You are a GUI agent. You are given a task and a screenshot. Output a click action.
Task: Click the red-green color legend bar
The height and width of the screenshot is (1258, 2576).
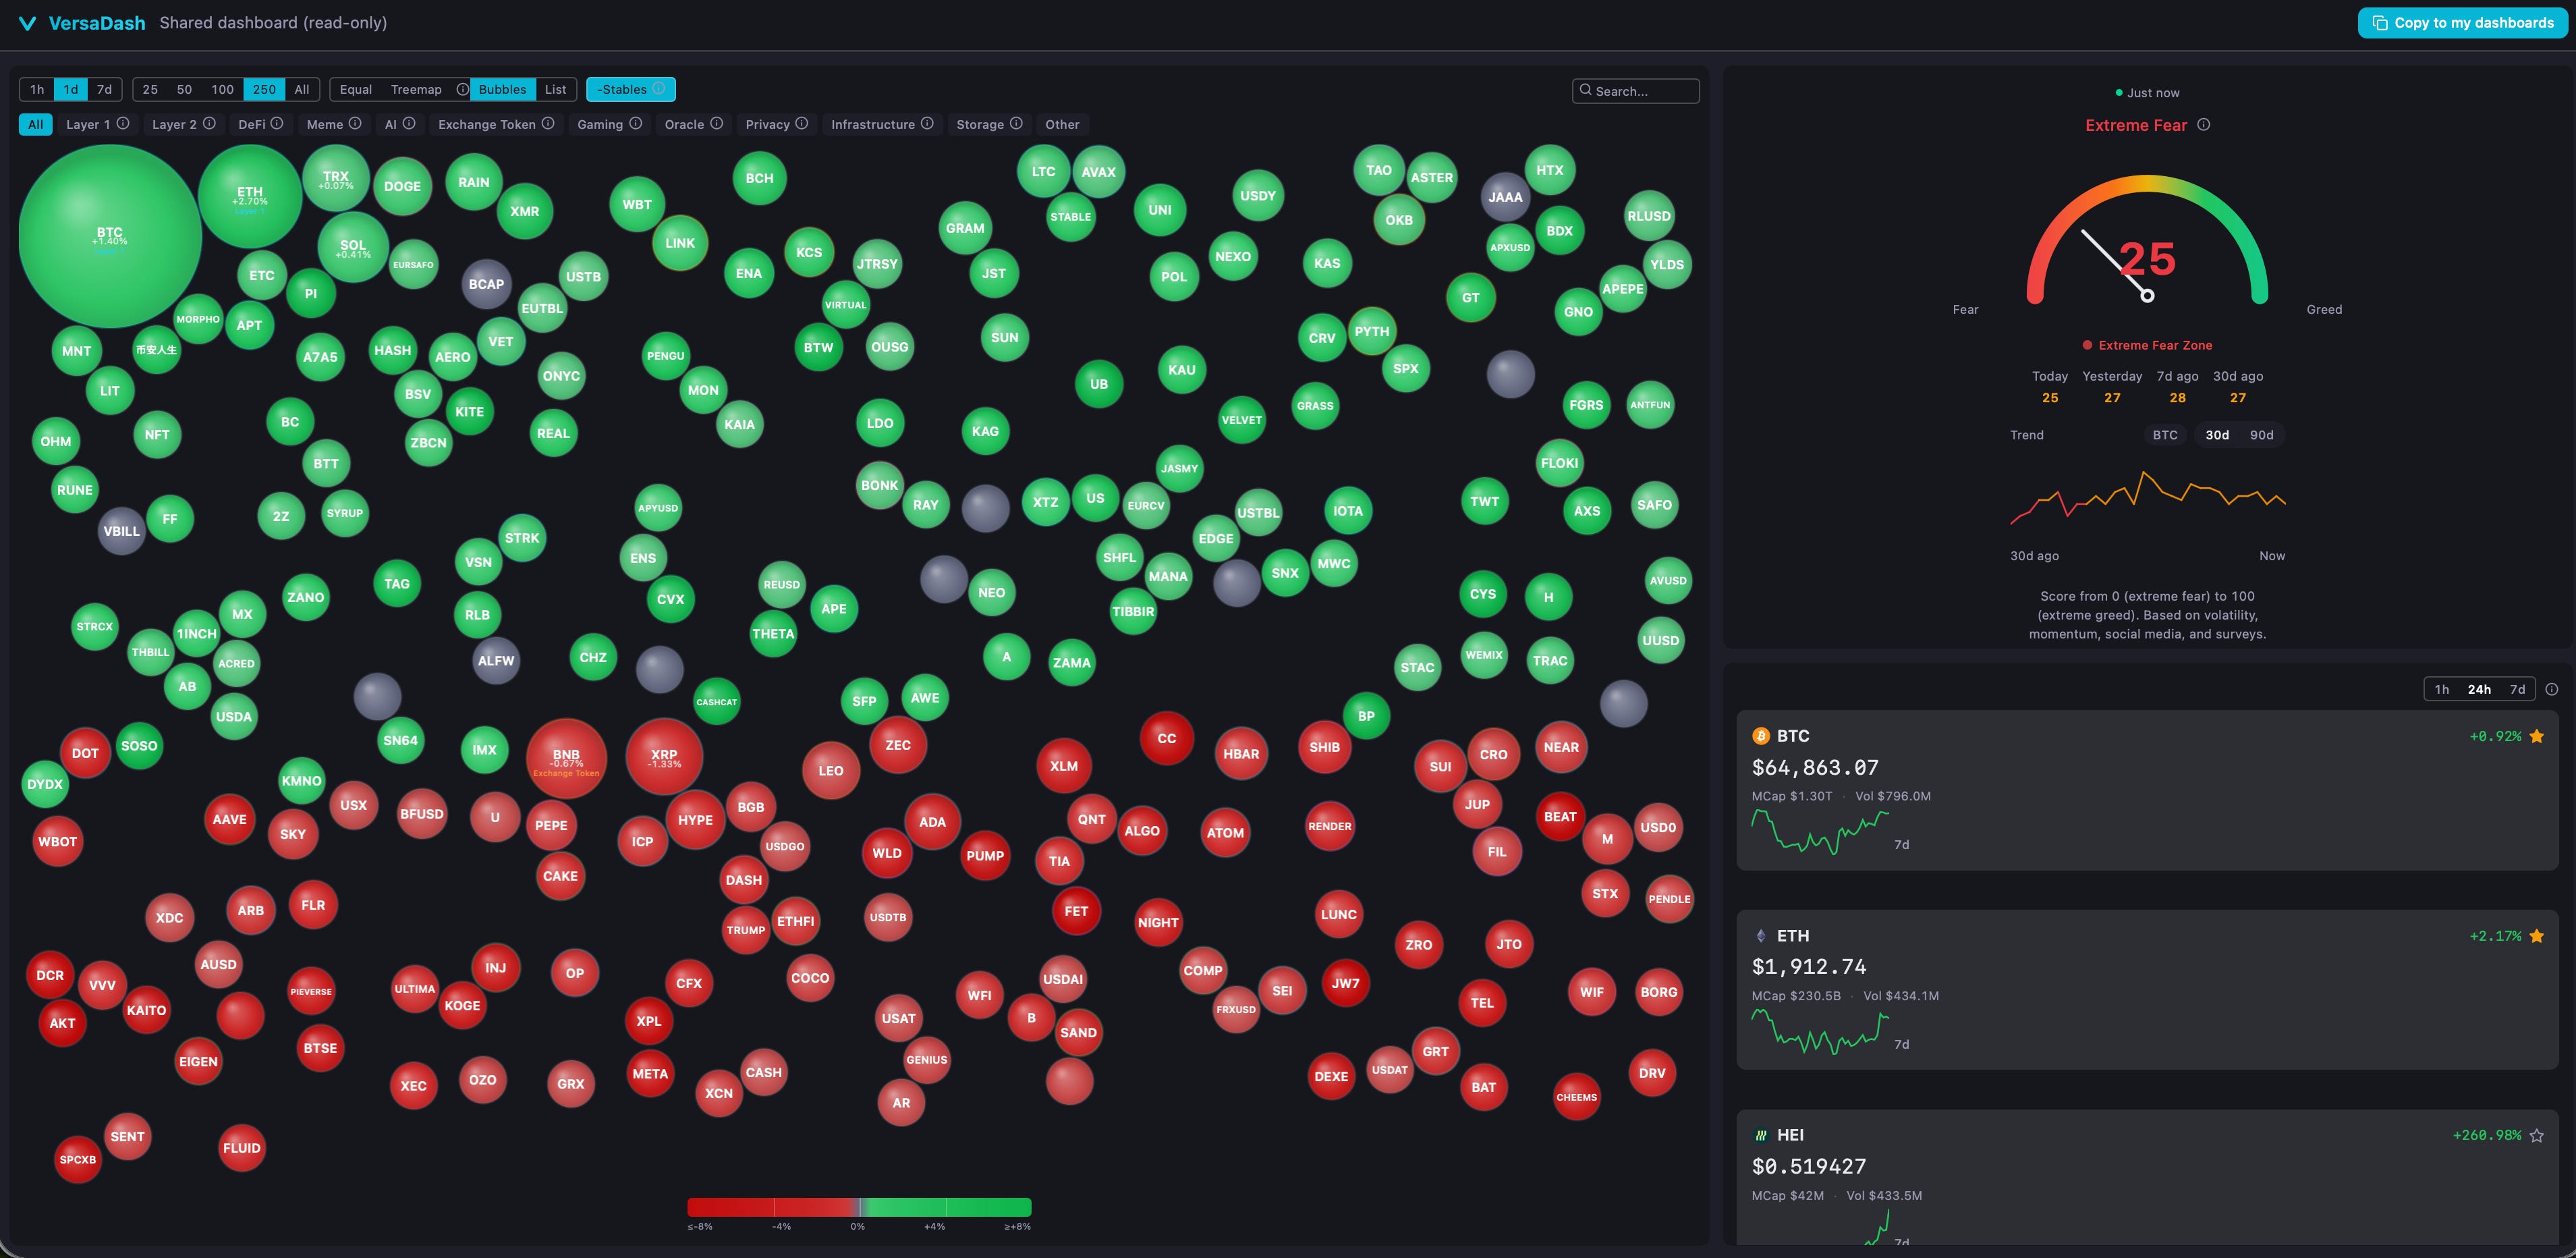pyautogui.click(x=859, y=1207)
